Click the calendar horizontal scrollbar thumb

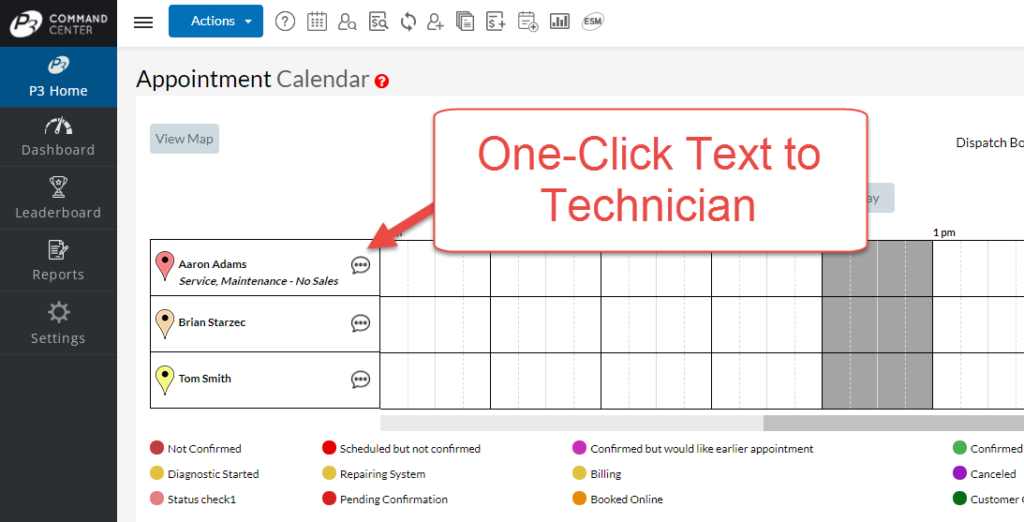[x=893, y=423]
